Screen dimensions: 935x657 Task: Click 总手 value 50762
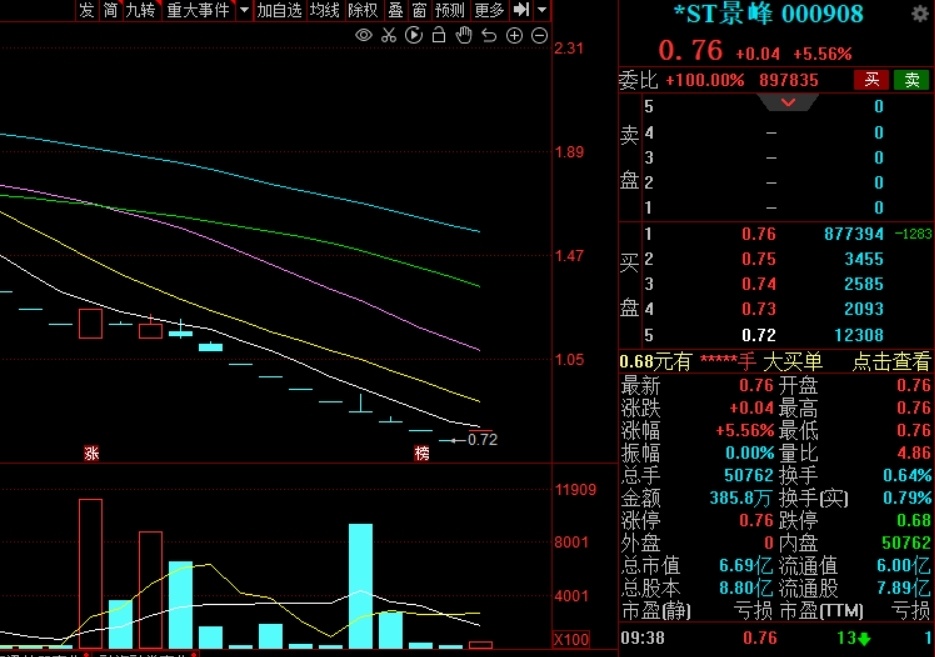click(x=748, y=475)
